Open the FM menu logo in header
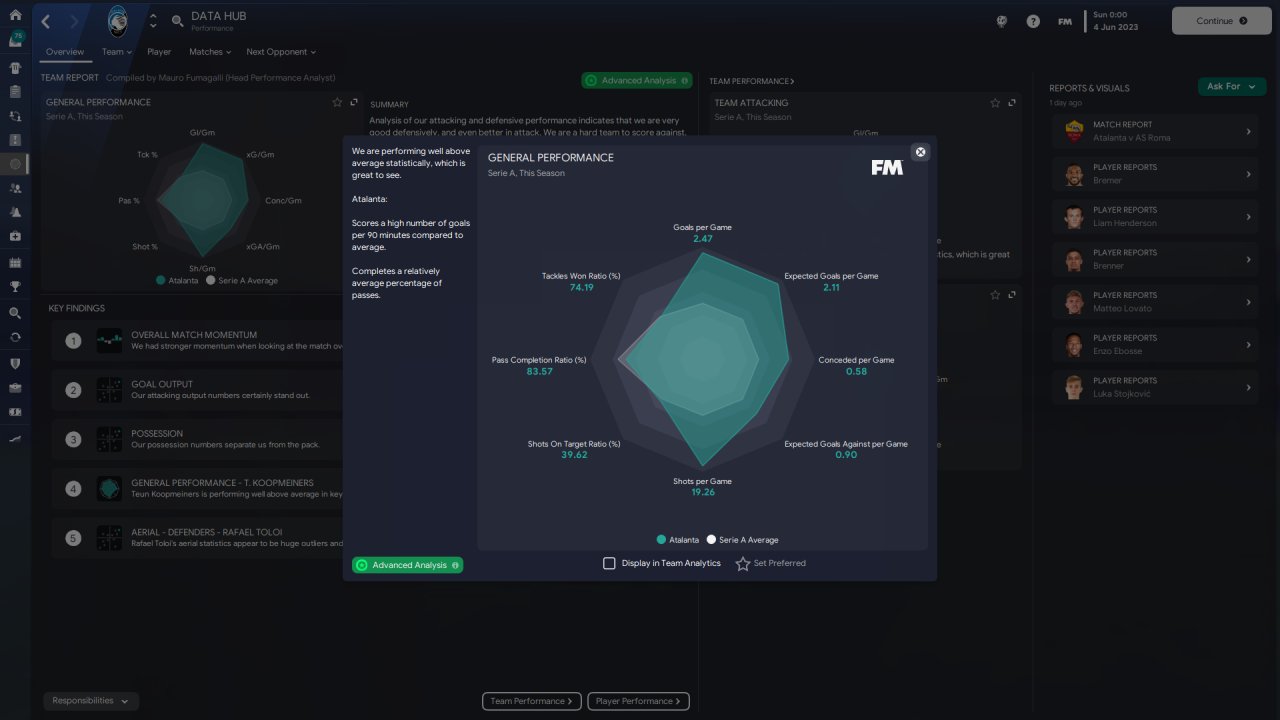The height and width of the screenshot is (720, 1280). point(1065,21)
